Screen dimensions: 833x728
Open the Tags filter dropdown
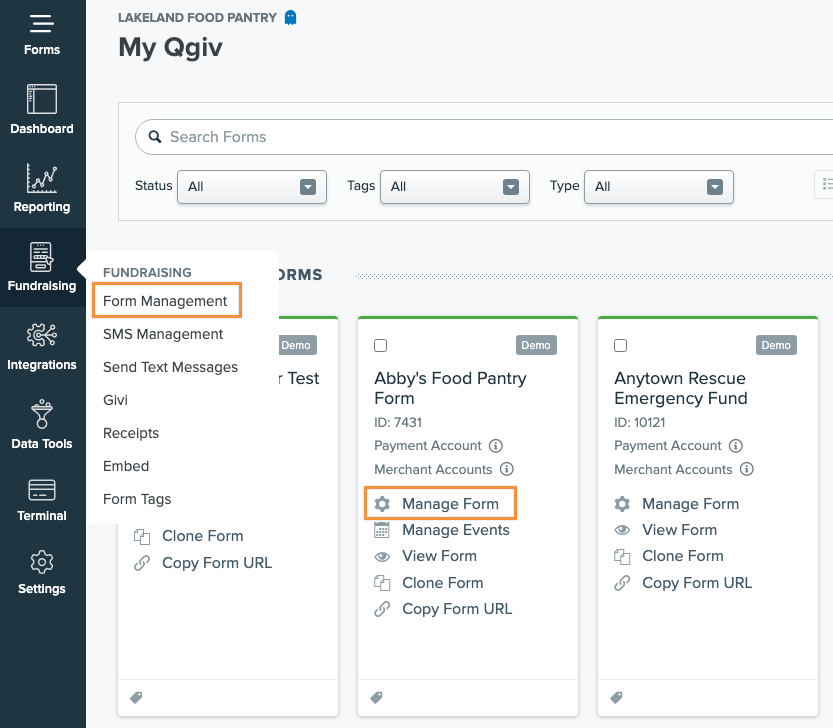455,187
